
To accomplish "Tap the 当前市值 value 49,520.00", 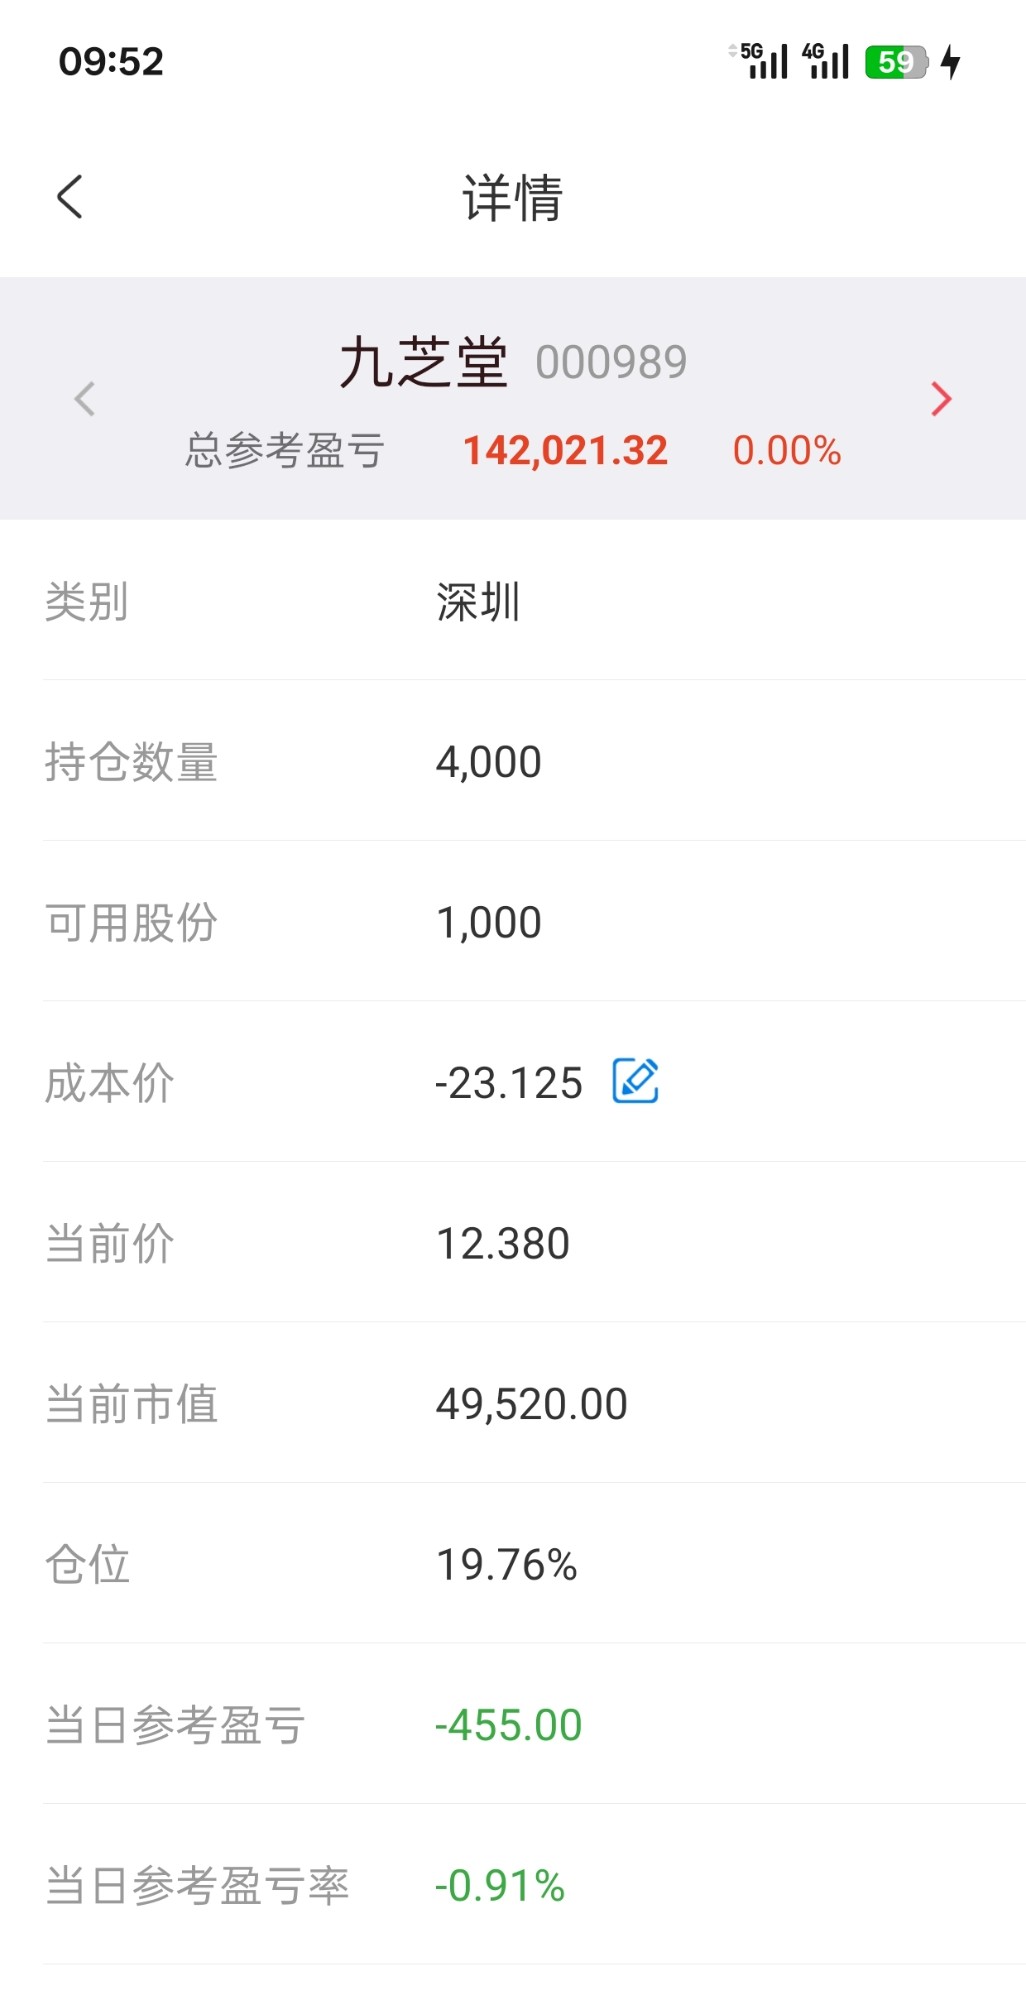I will 532,1404.
